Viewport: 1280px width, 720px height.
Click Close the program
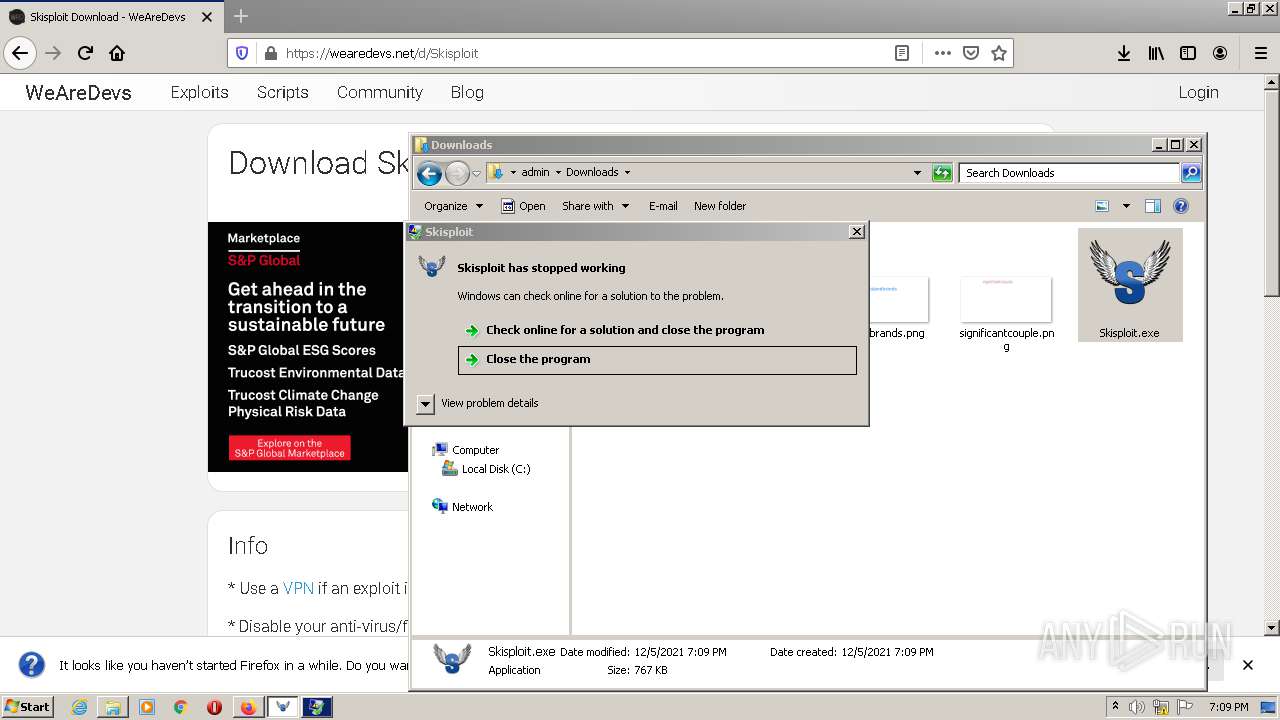[657, 360]
